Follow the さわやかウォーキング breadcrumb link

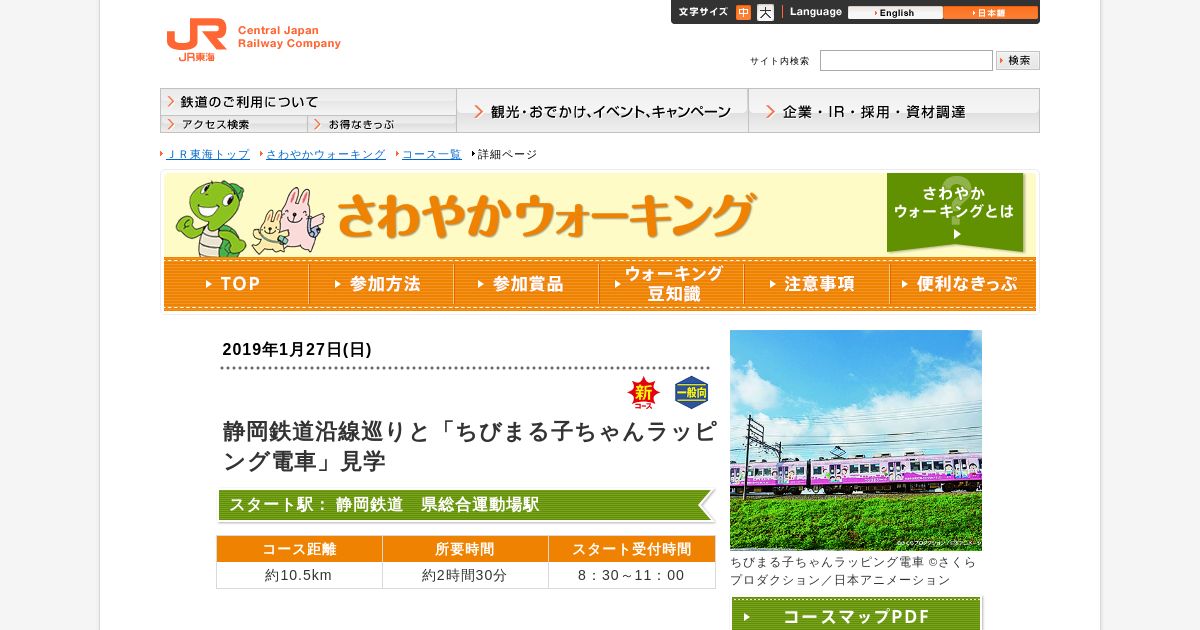pyautogui.click(x=325, y=154)
